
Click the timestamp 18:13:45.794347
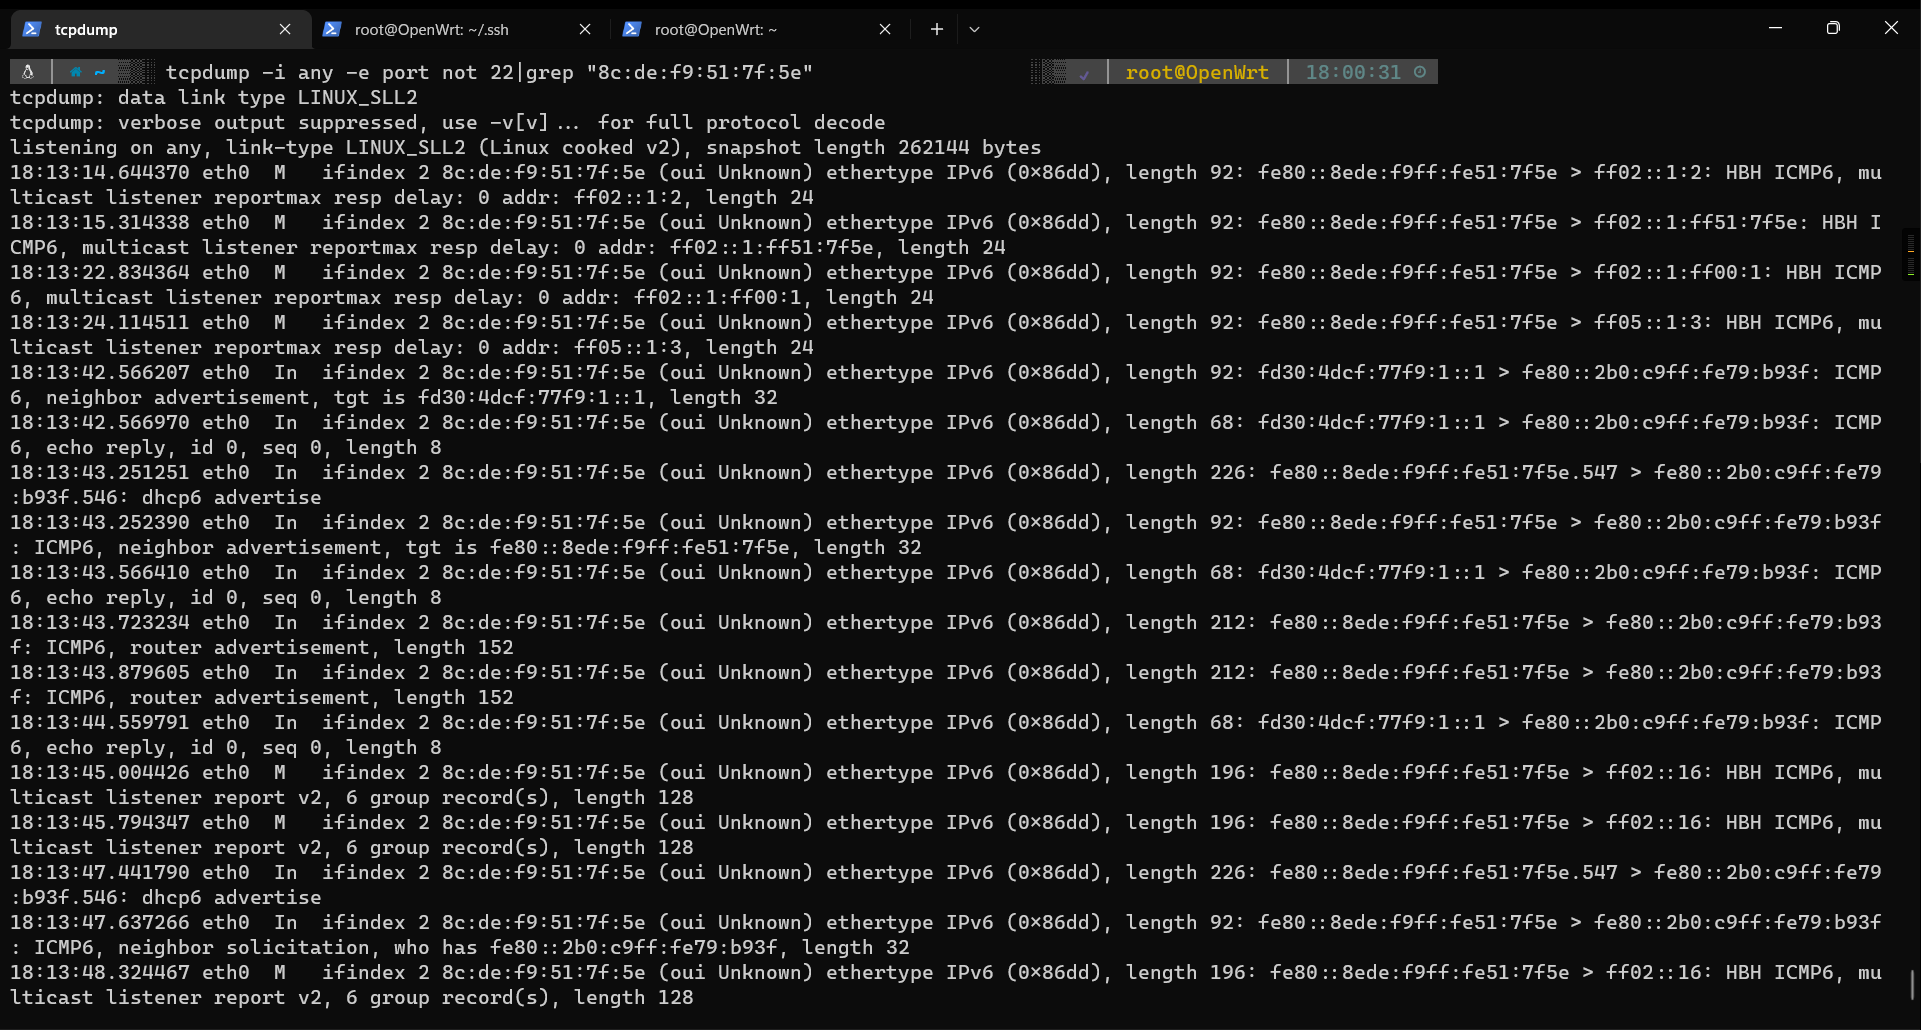tap(100, 822)
